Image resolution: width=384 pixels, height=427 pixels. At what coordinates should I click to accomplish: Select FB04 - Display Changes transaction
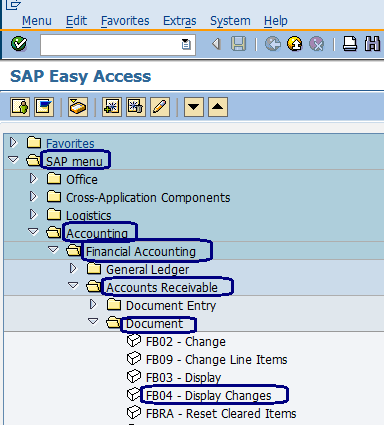(x=209, y=396)
